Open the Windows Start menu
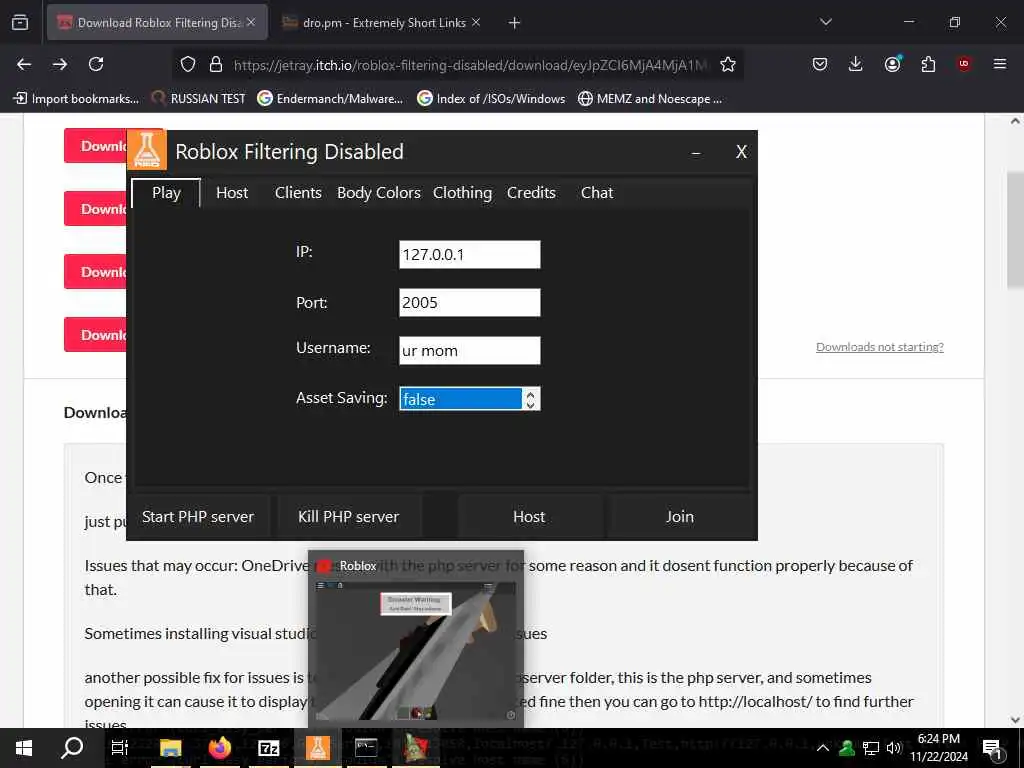 [x=24, y=748]
